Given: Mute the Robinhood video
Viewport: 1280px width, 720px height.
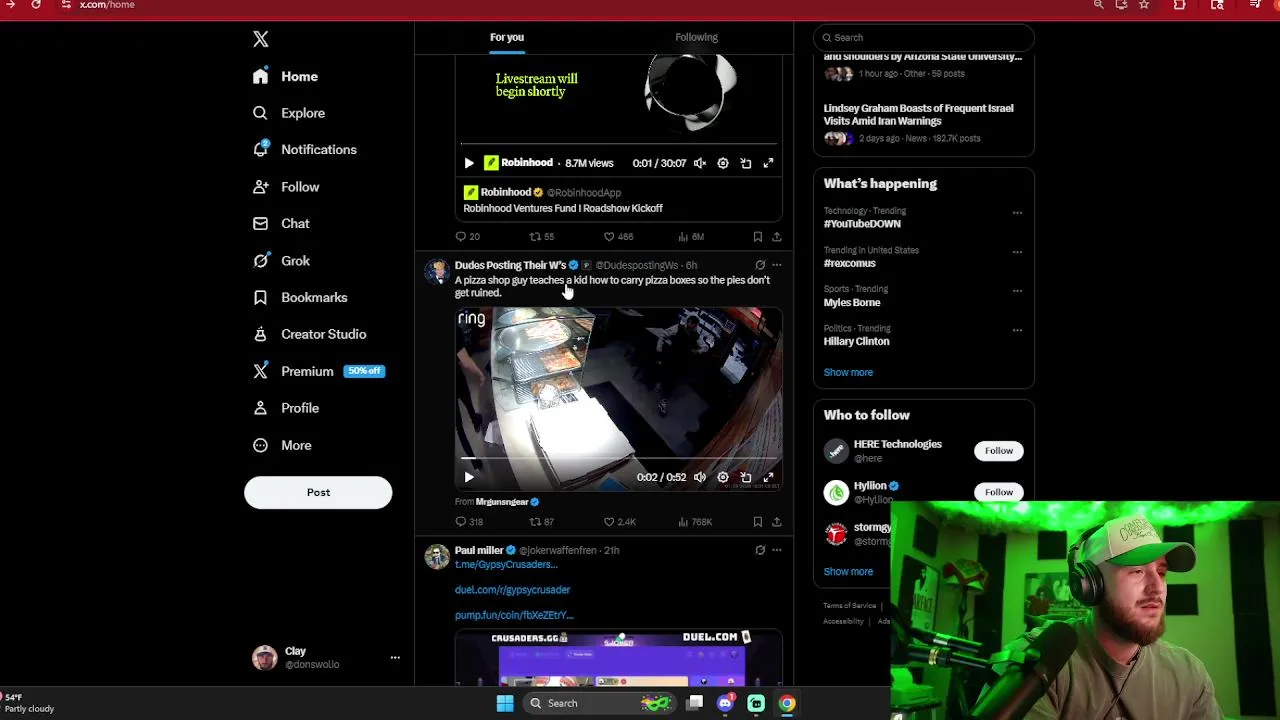Looking at the screenshot, I should [x=700, y=163].
